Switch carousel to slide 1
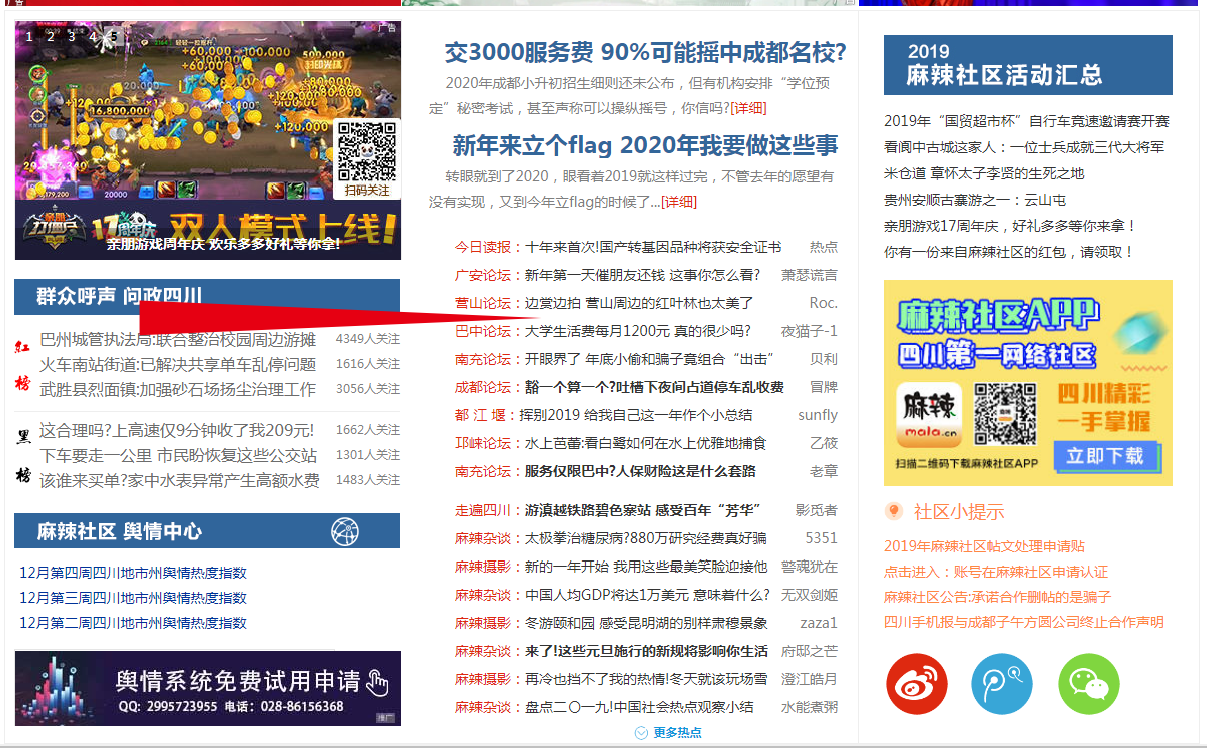1207x748 pixels. point(29,37)
